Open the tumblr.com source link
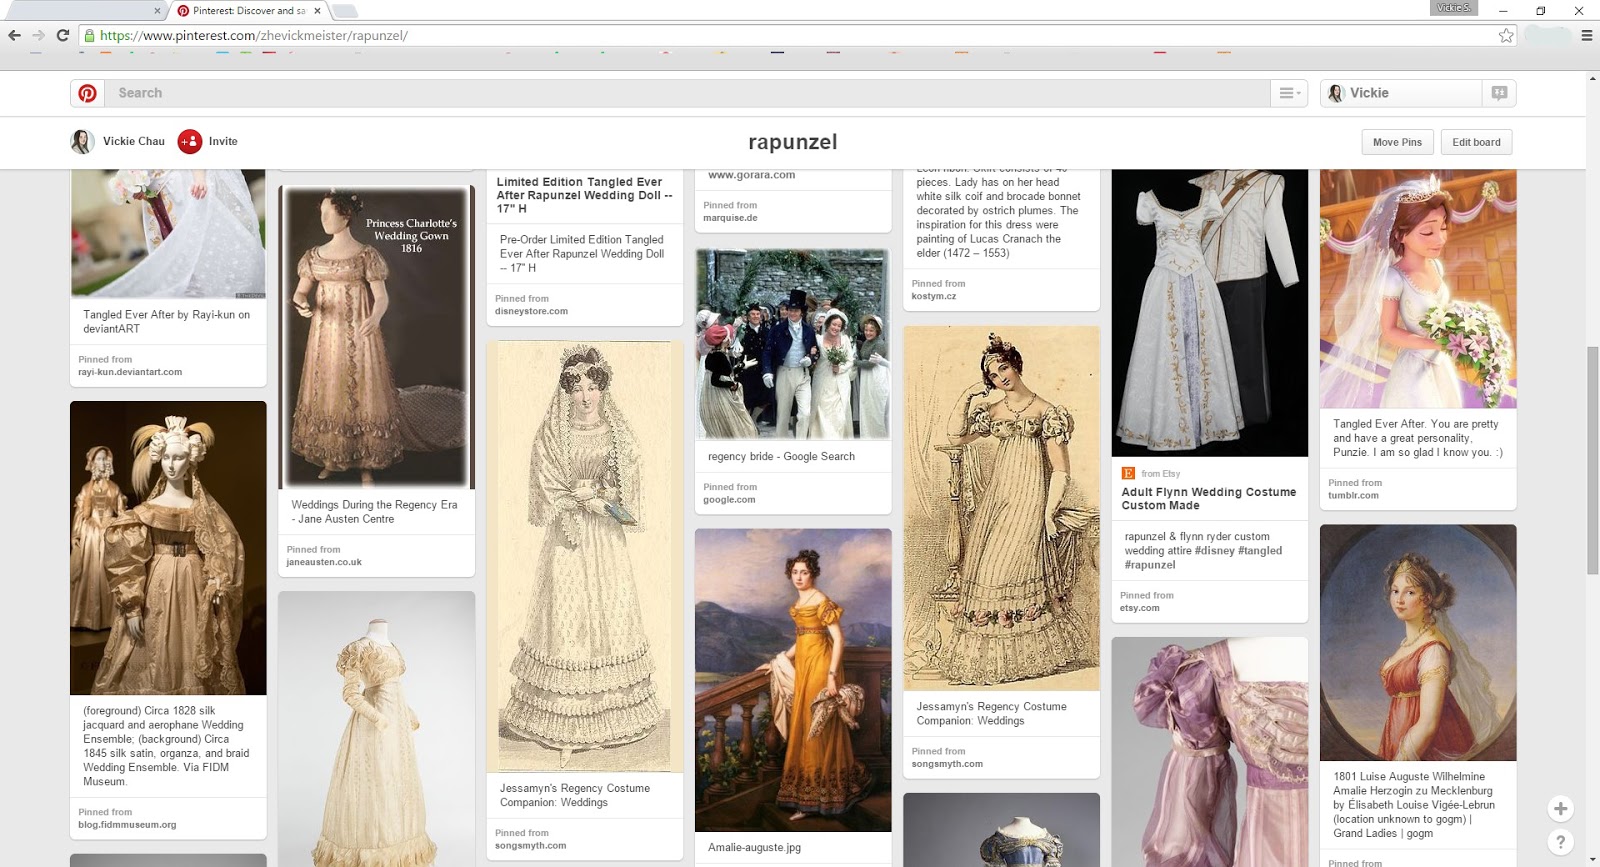 pos(1353,495)
